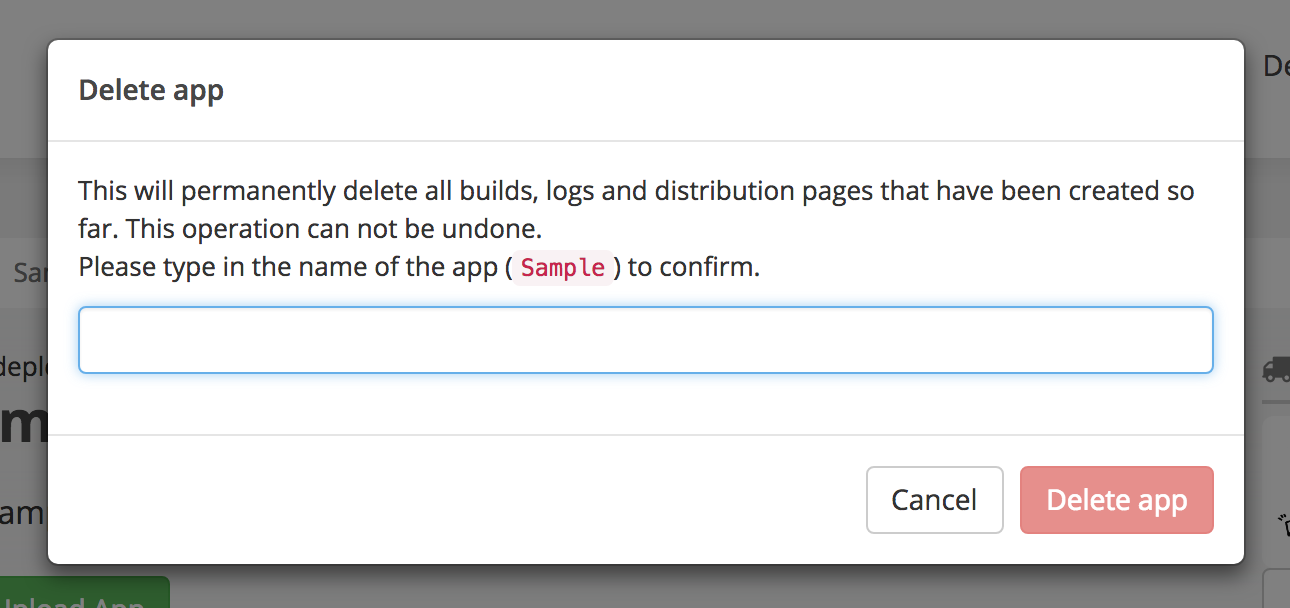Click the confirmation instruction line in the dialog
The width and height of the screenshot is (1290, 608).
418,267
